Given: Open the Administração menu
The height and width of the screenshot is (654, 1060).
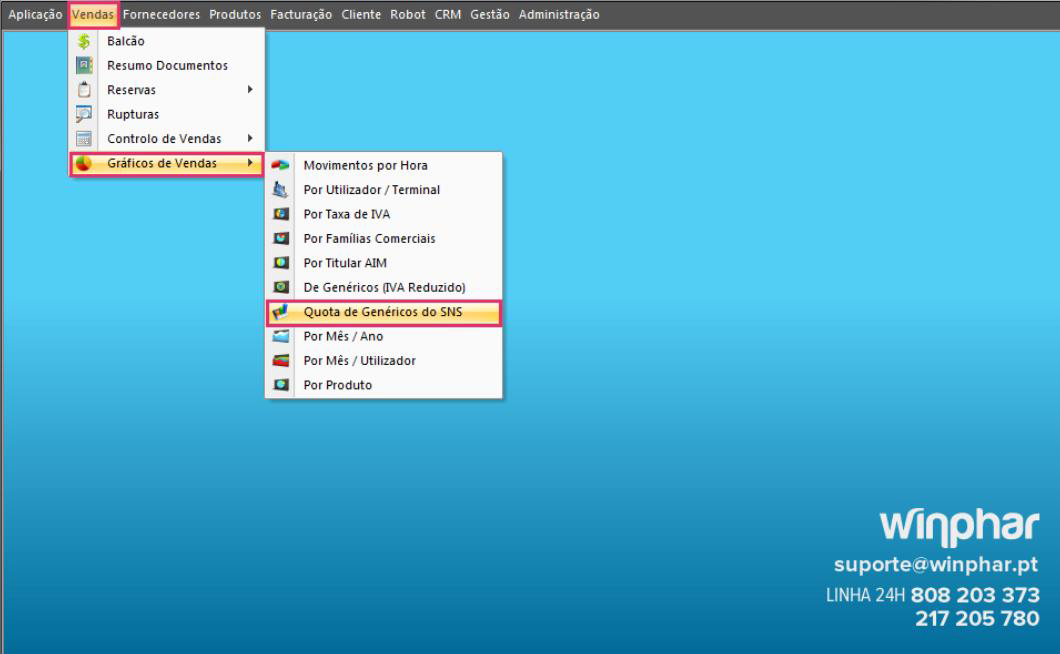Looking at the screenshot, I should 559,14.
